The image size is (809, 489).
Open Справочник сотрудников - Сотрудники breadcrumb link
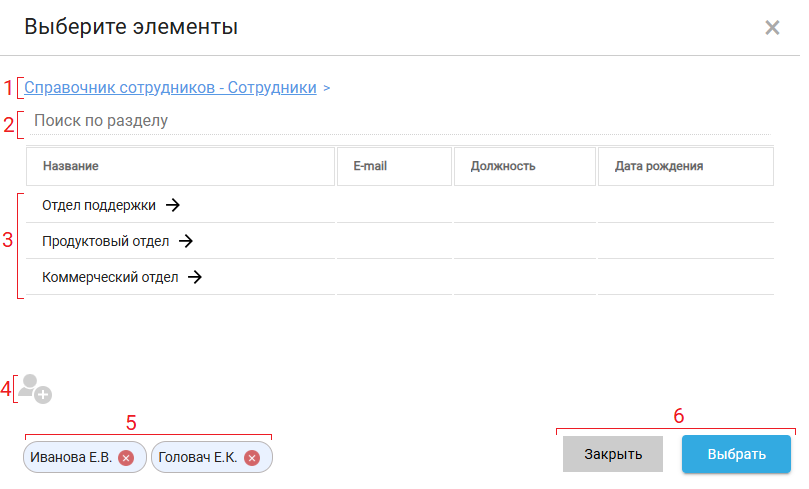click(x=170, y=88)
